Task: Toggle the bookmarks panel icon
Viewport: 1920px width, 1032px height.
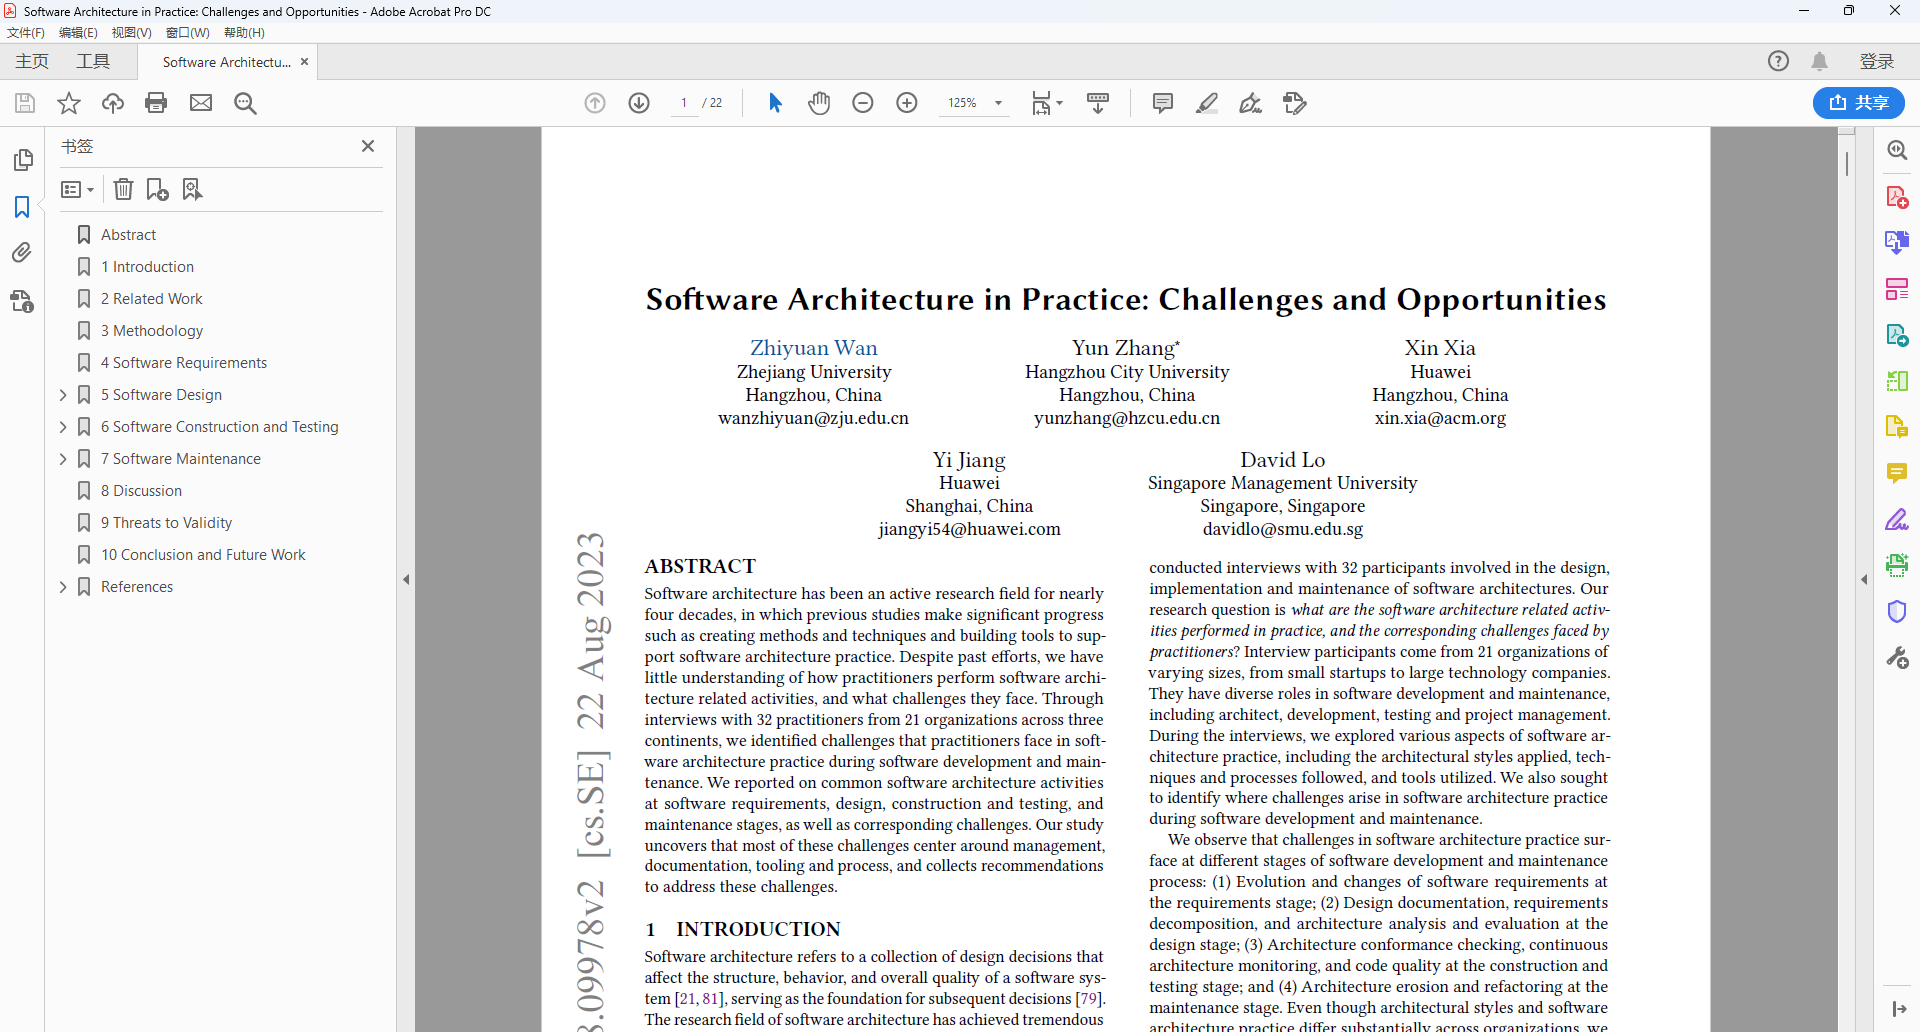Action: [22, 207]
